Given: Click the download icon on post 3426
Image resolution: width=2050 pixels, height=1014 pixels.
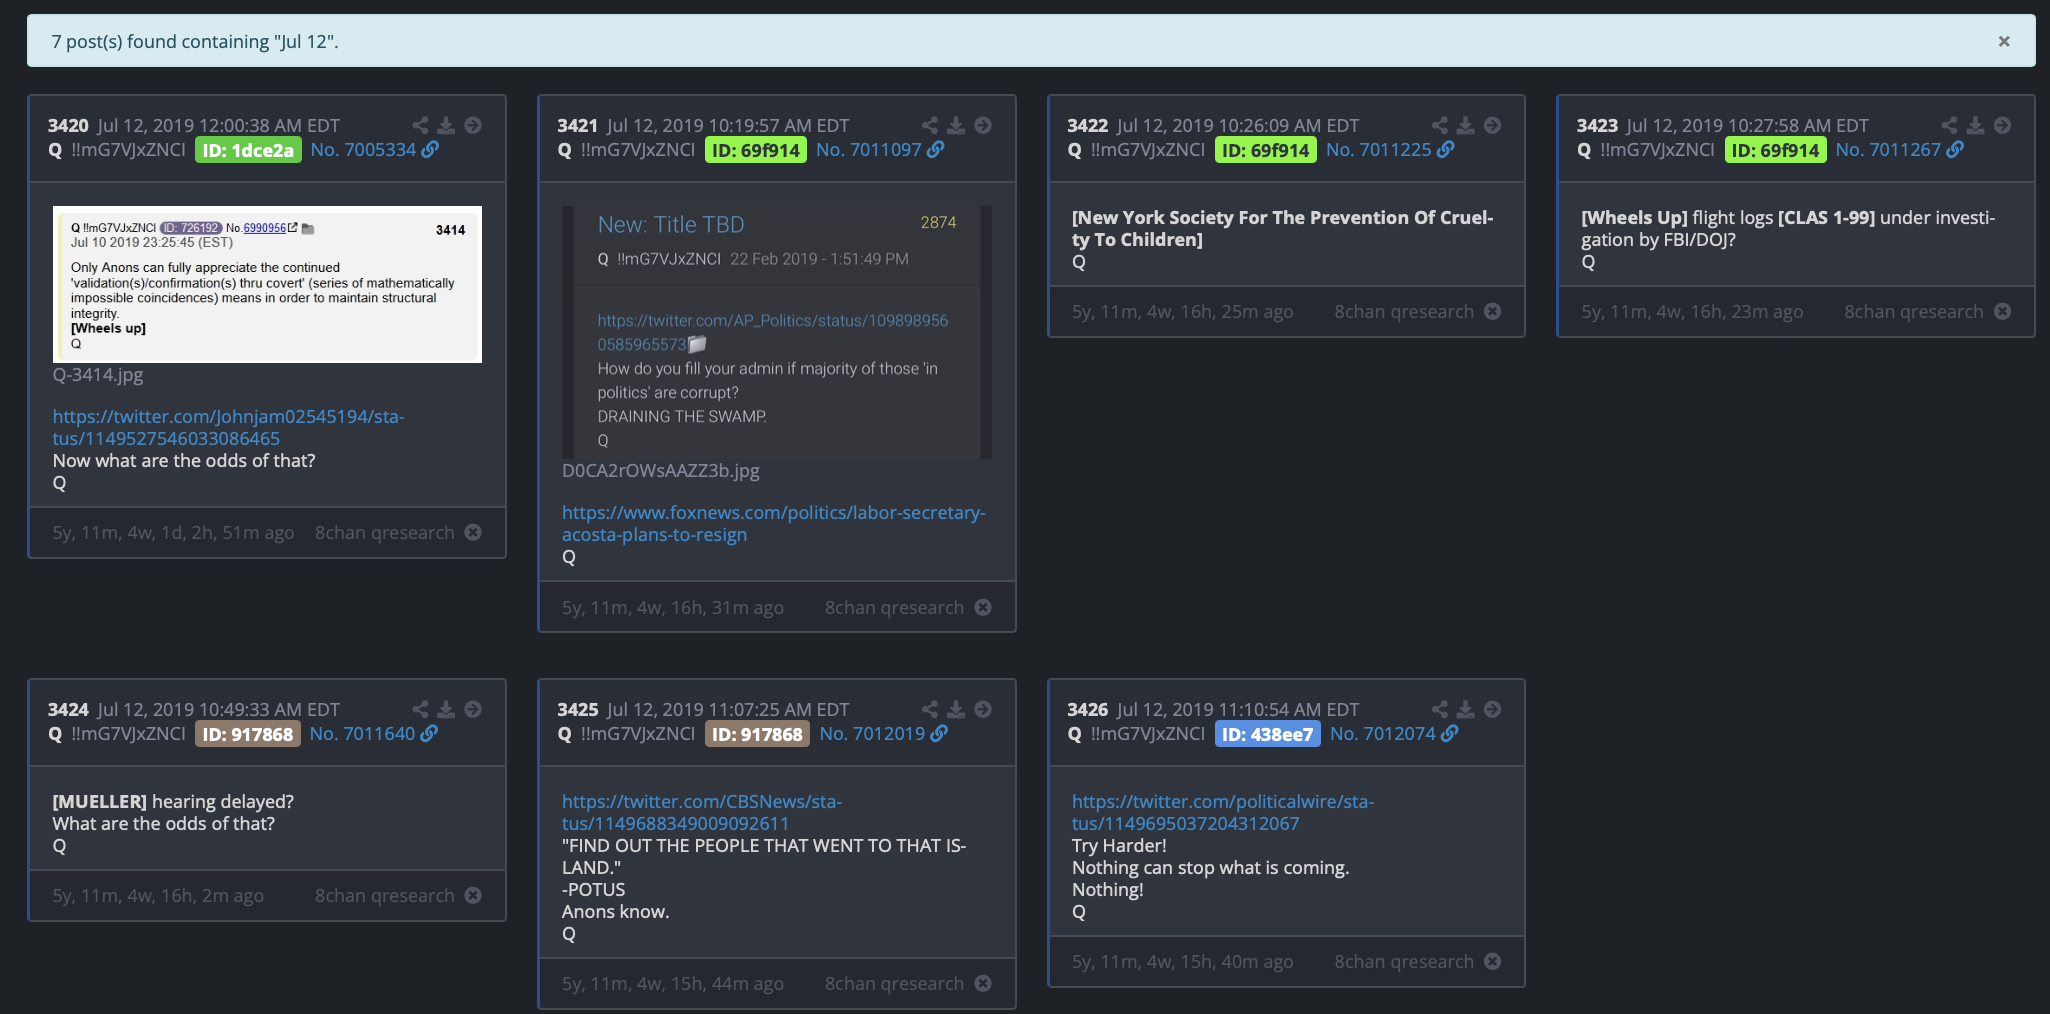Looking at the screenshot, I should 1465,709.
